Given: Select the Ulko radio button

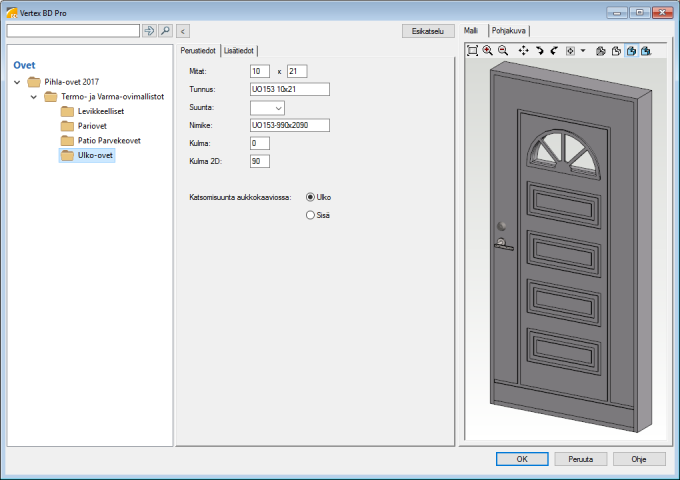Looking at the screenshot, I should tap(311, 197).
